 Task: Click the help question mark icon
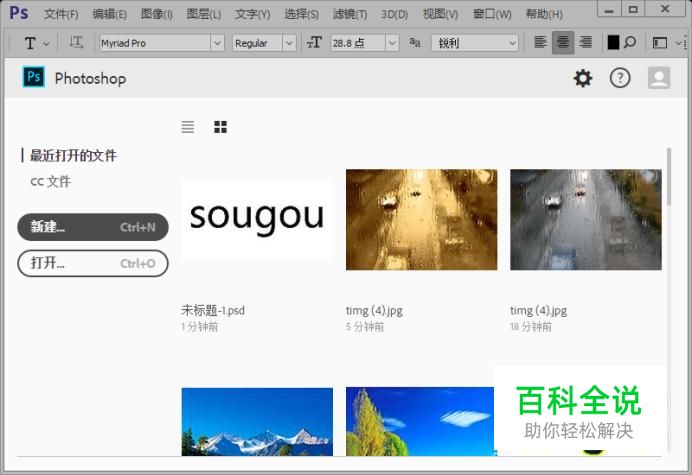[620, 78]
